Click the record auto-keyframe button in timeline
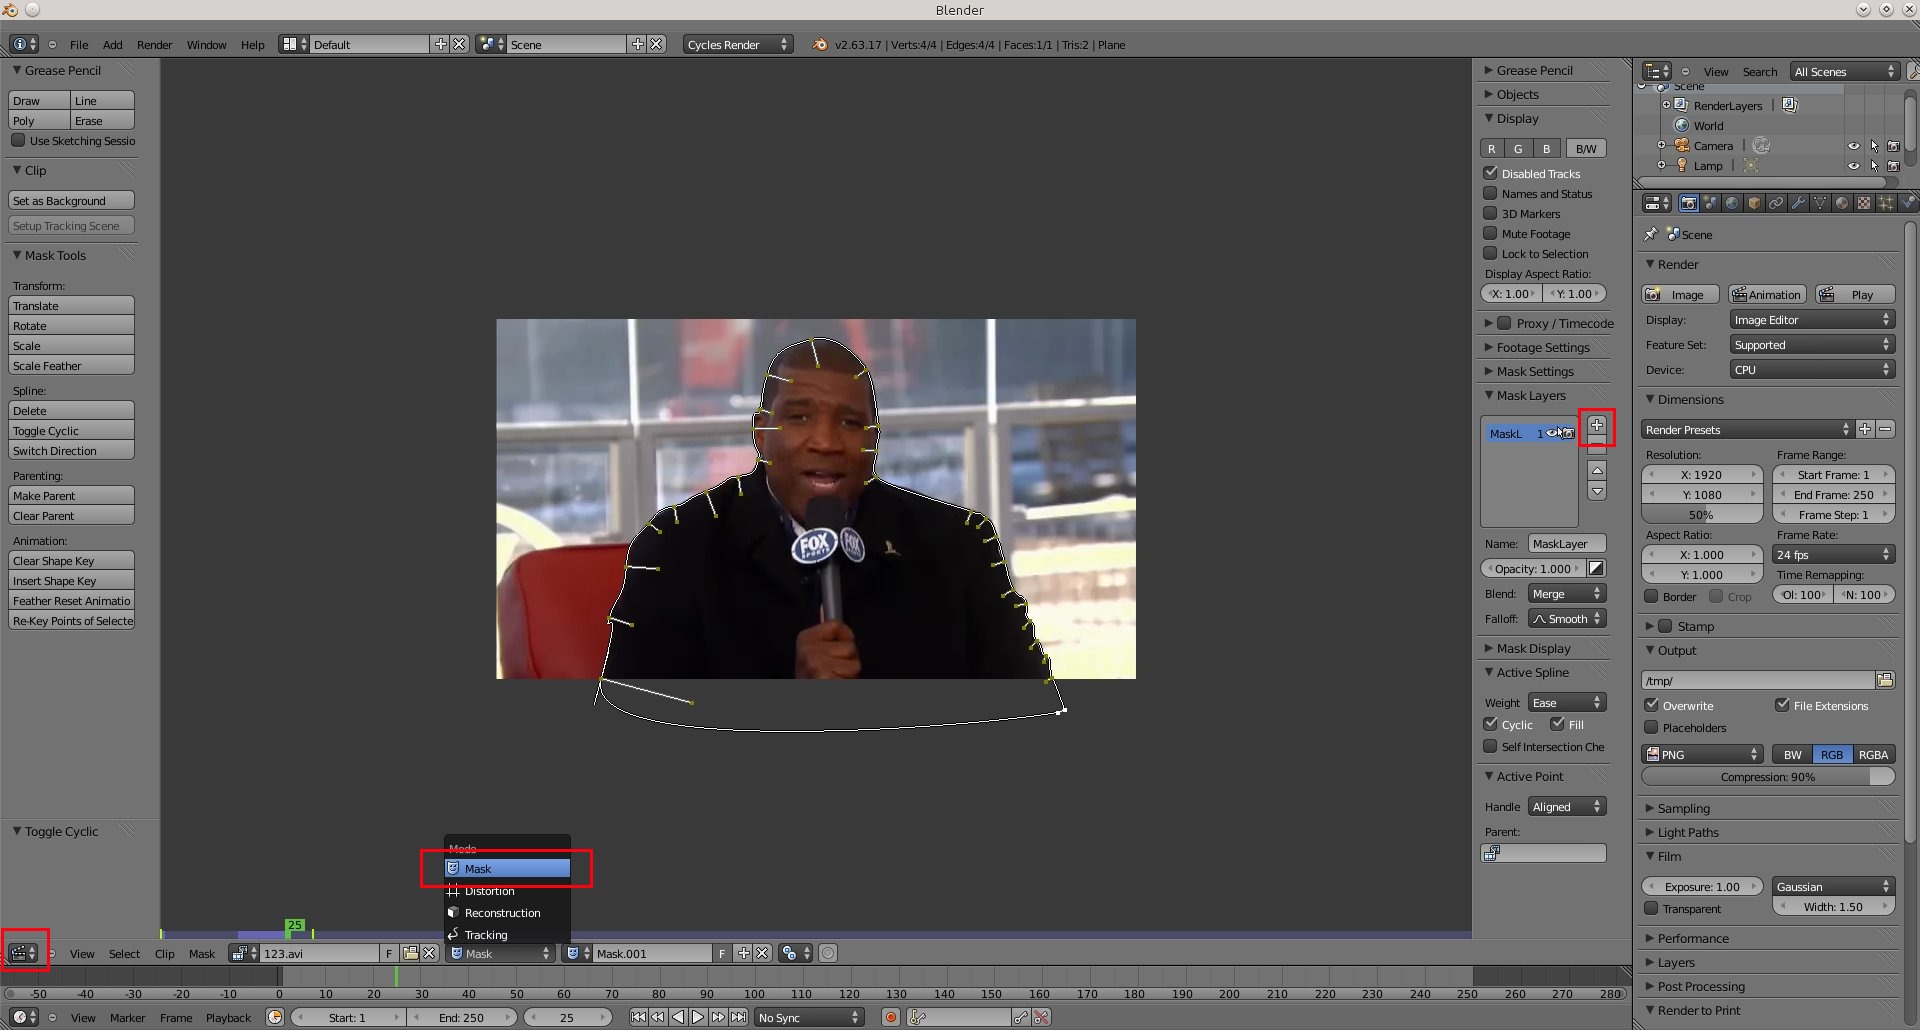This screenshot has width=1920, height=1030. pyautogui.click(x=890, y=1017)
